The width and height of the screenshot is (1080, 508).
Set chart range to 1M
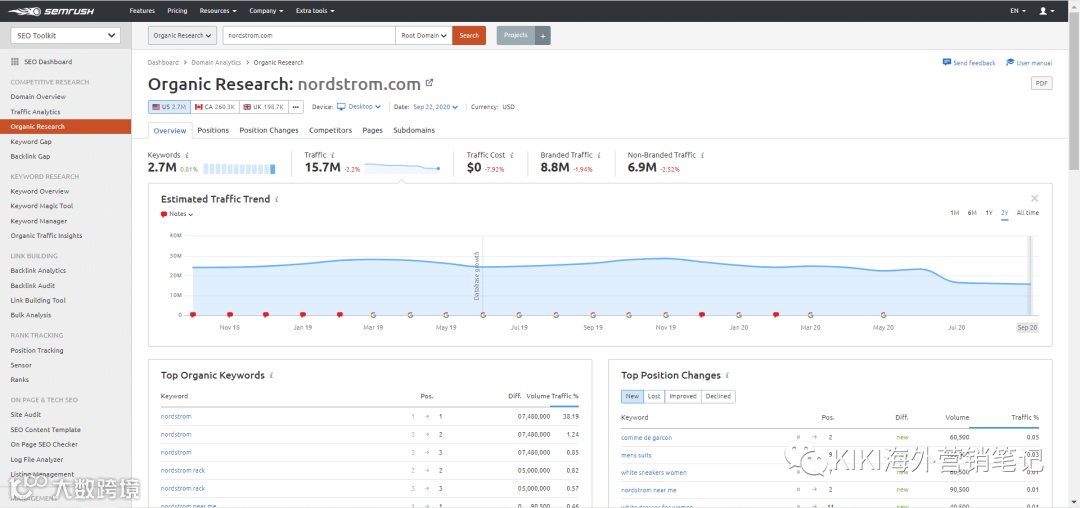click(955, 213)
